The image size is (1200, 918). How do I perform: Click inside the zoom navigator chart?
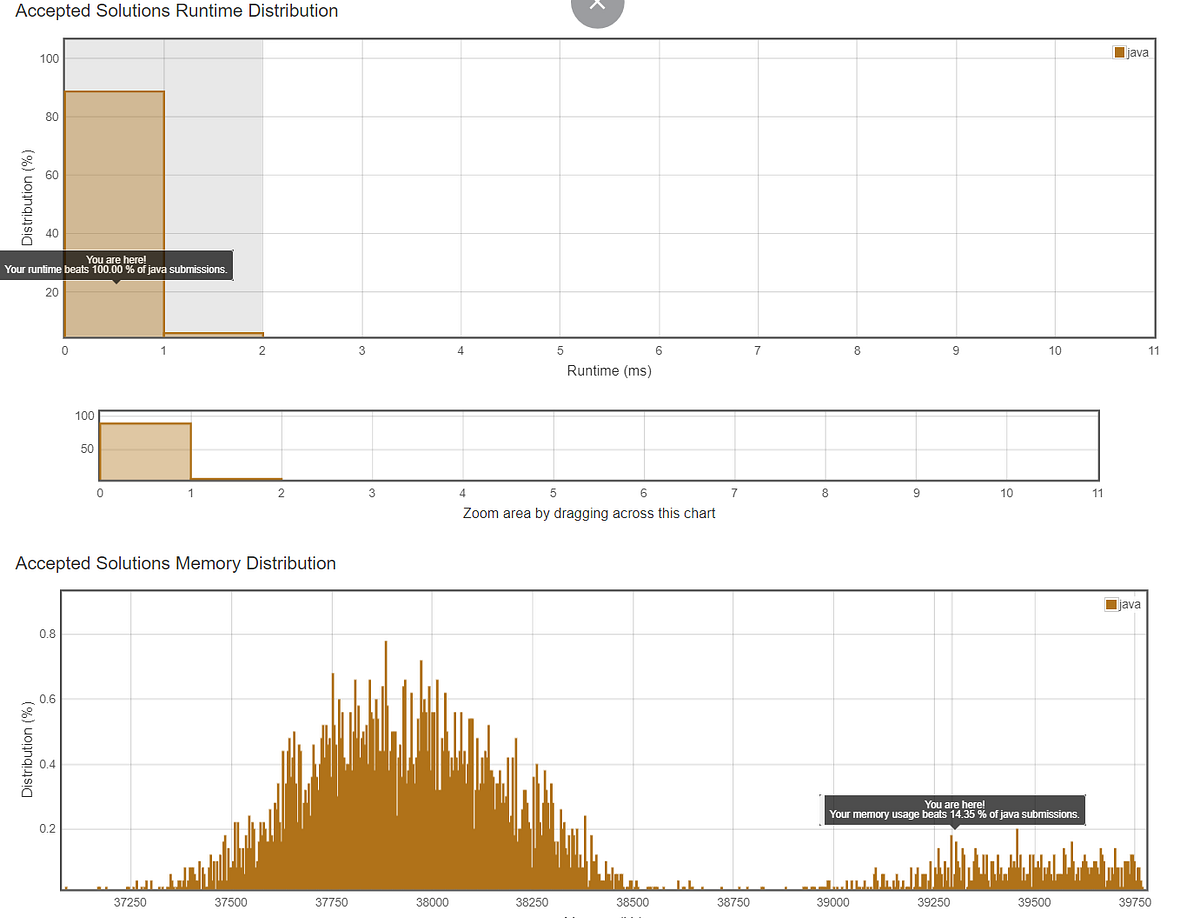(600, 443)
